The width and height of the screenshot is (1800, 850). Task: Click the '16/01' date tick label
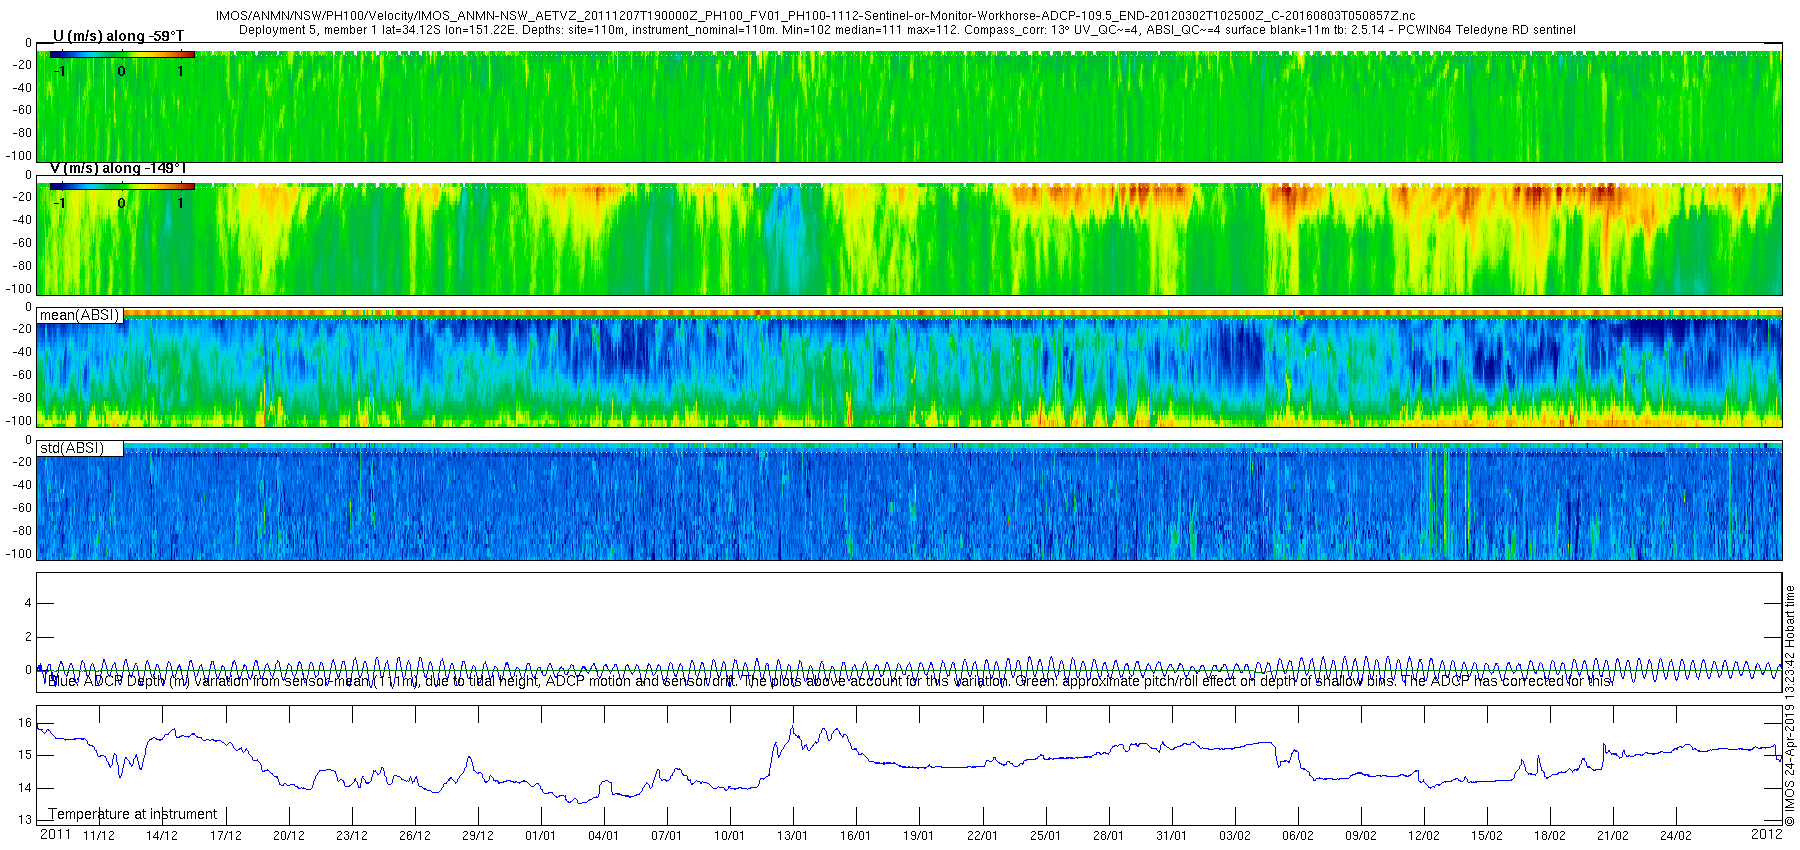[x=855, y=836]
